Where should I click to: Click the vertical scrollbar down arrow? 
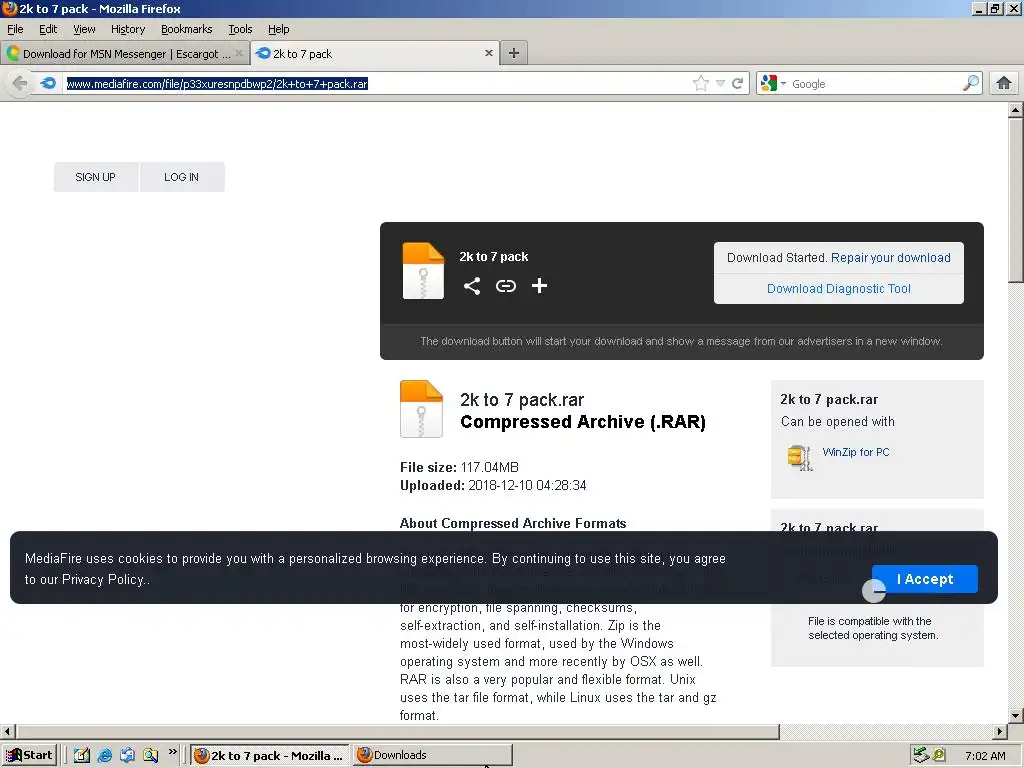pyautogui.click(x=1015, y=716)
